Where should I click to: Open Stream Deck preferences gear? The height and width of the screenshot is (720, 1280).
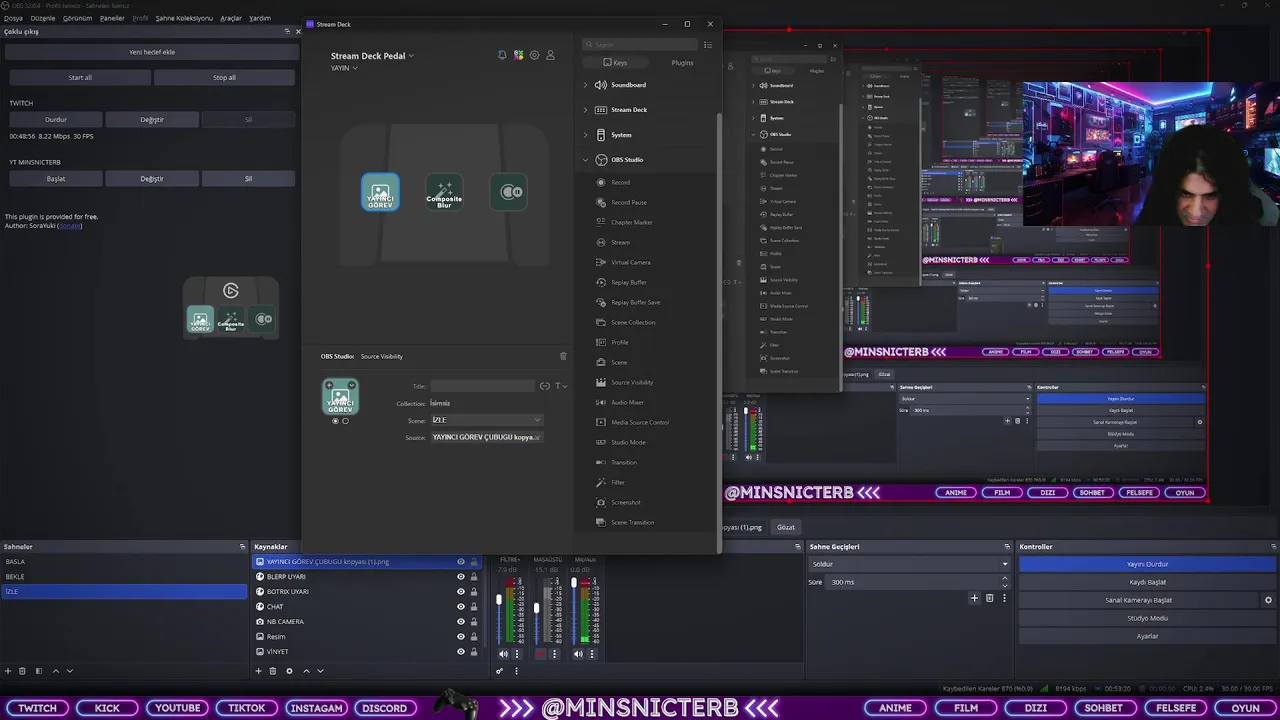(x=534, y=55)
